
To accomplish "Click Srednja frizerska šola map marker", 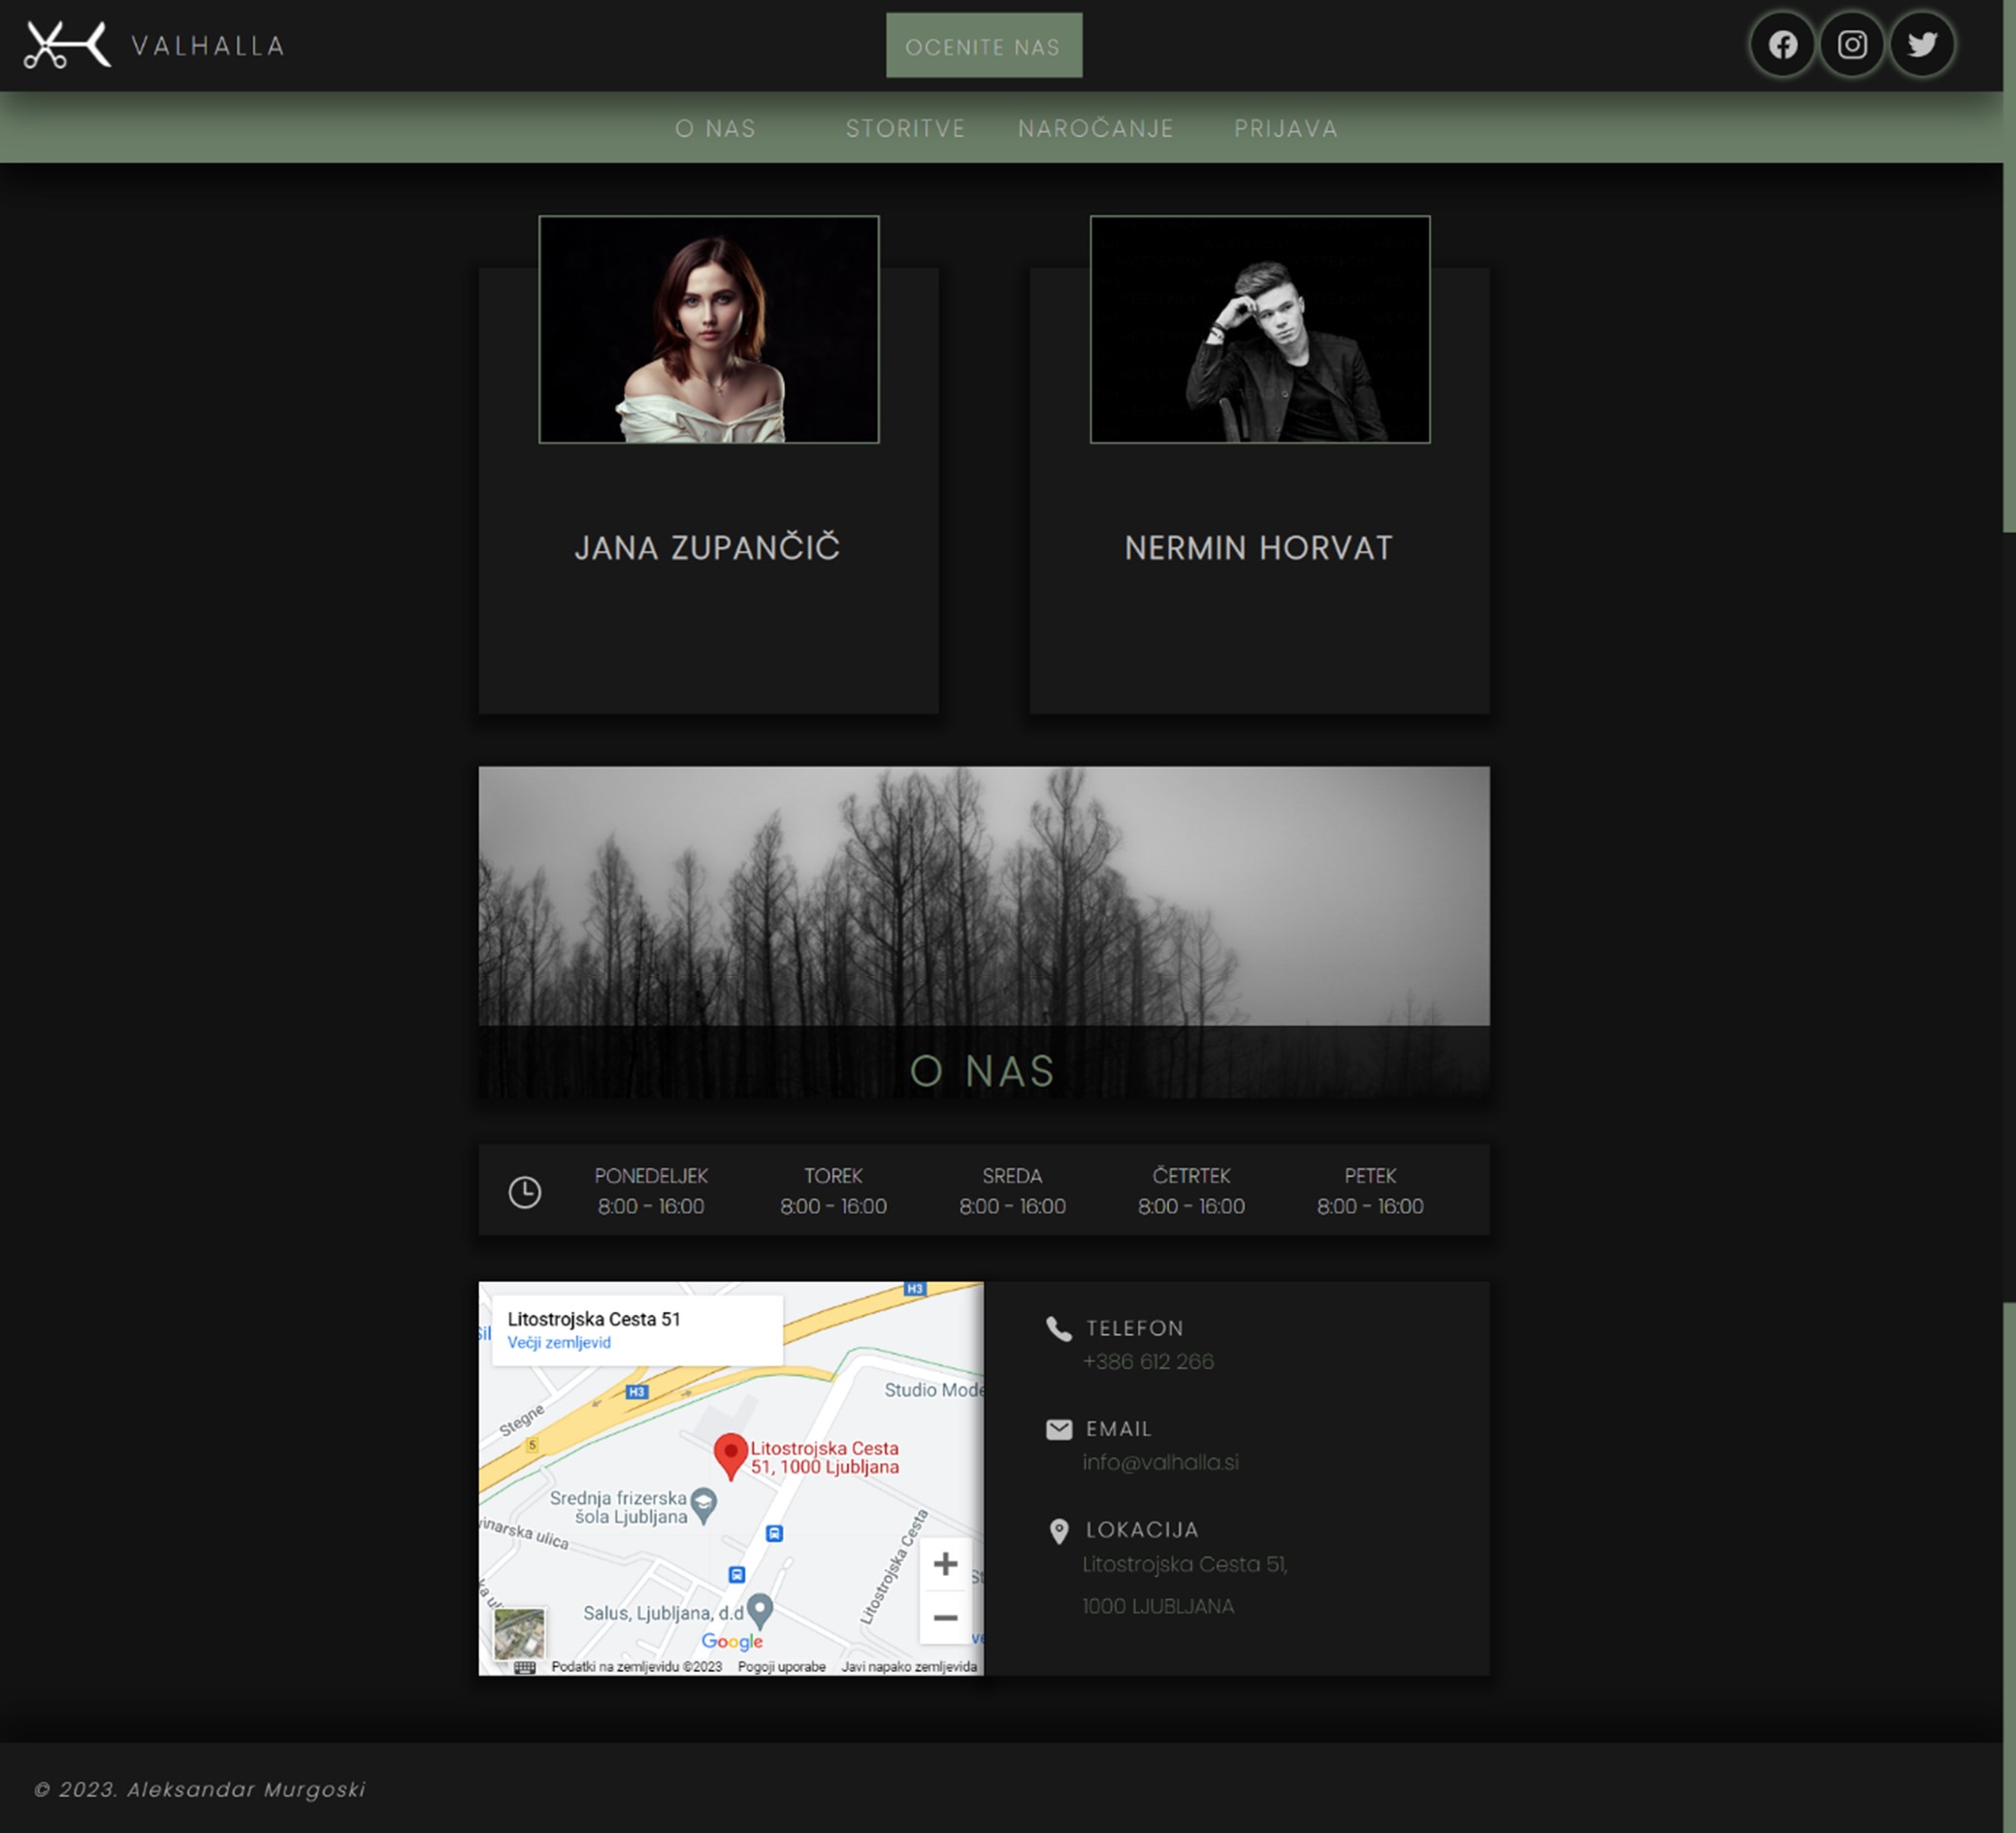I will pyautogui.click(x=704, y=1503).
